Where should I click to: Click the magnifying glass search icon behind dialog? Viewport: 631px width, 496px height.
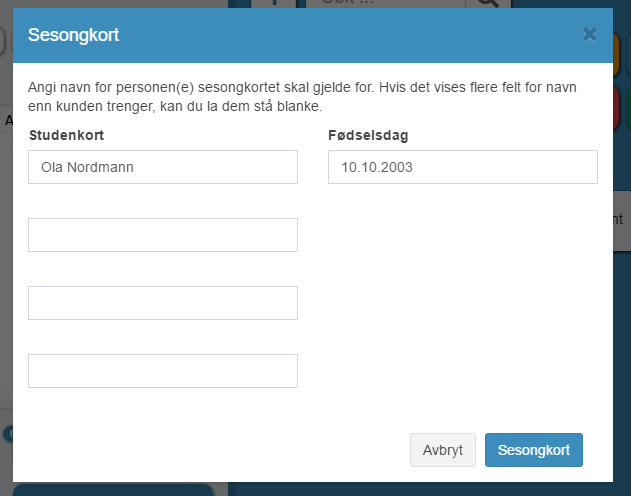point(488,4)
